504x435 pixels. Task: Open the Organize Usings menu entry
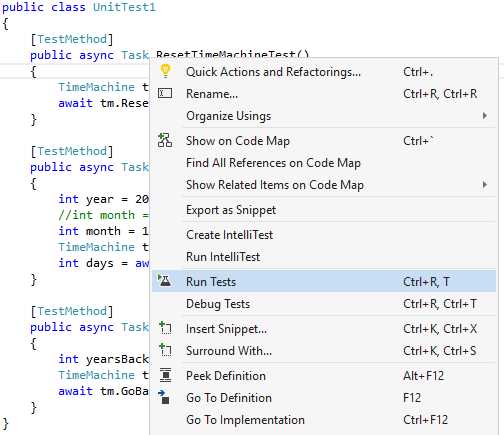point(324,116)
